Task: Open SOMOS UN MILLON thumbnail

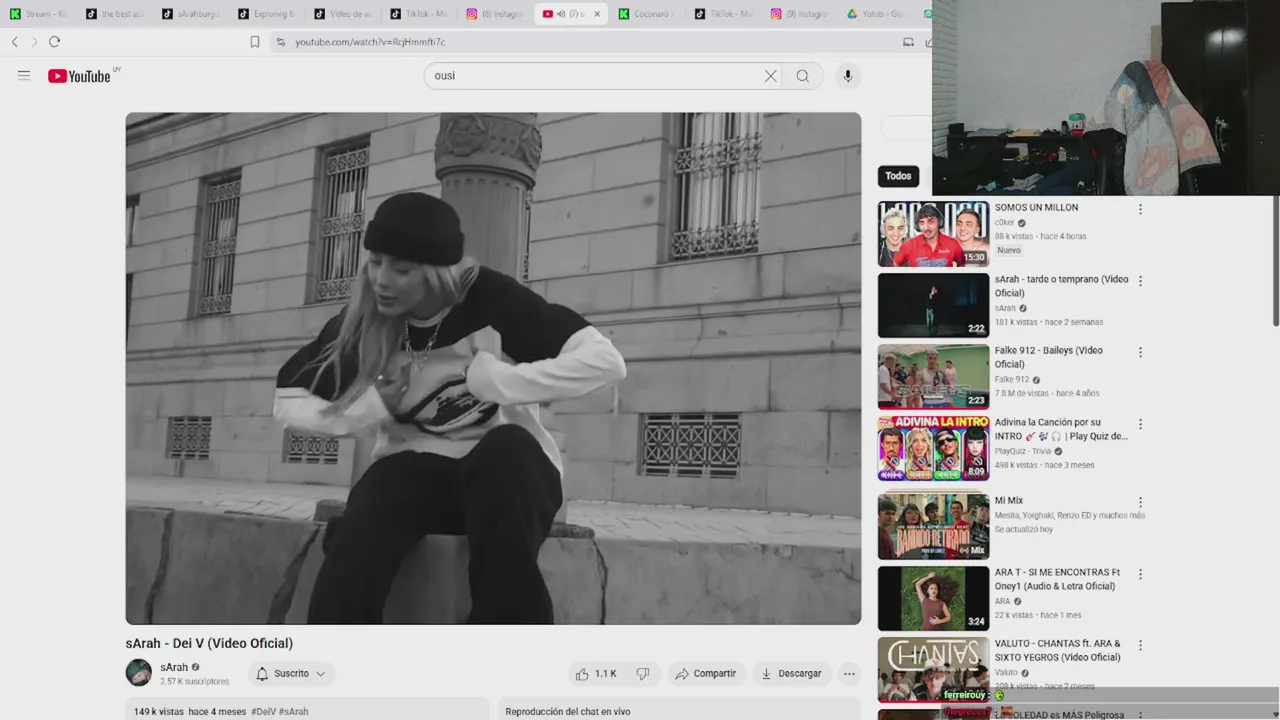Action: tap(933, 234)
